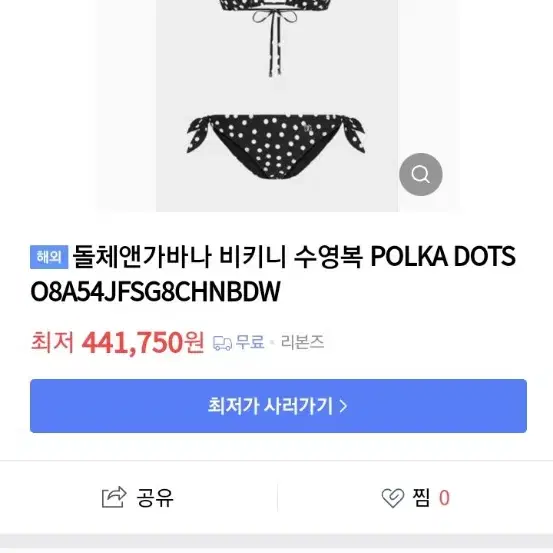Open the magnifier zoom on product image

point(420,174)
